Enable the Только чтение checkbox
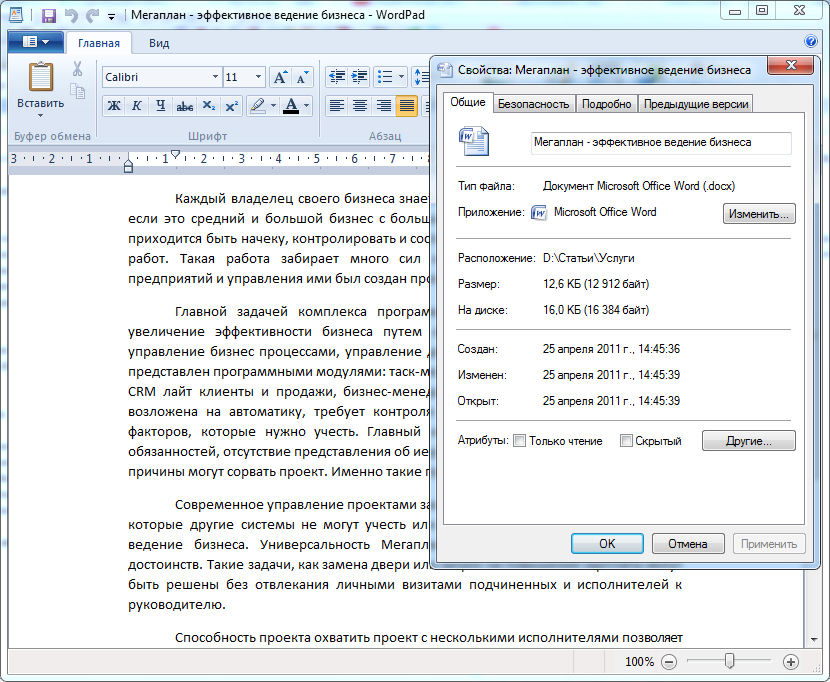 click(x=519, y=441)
